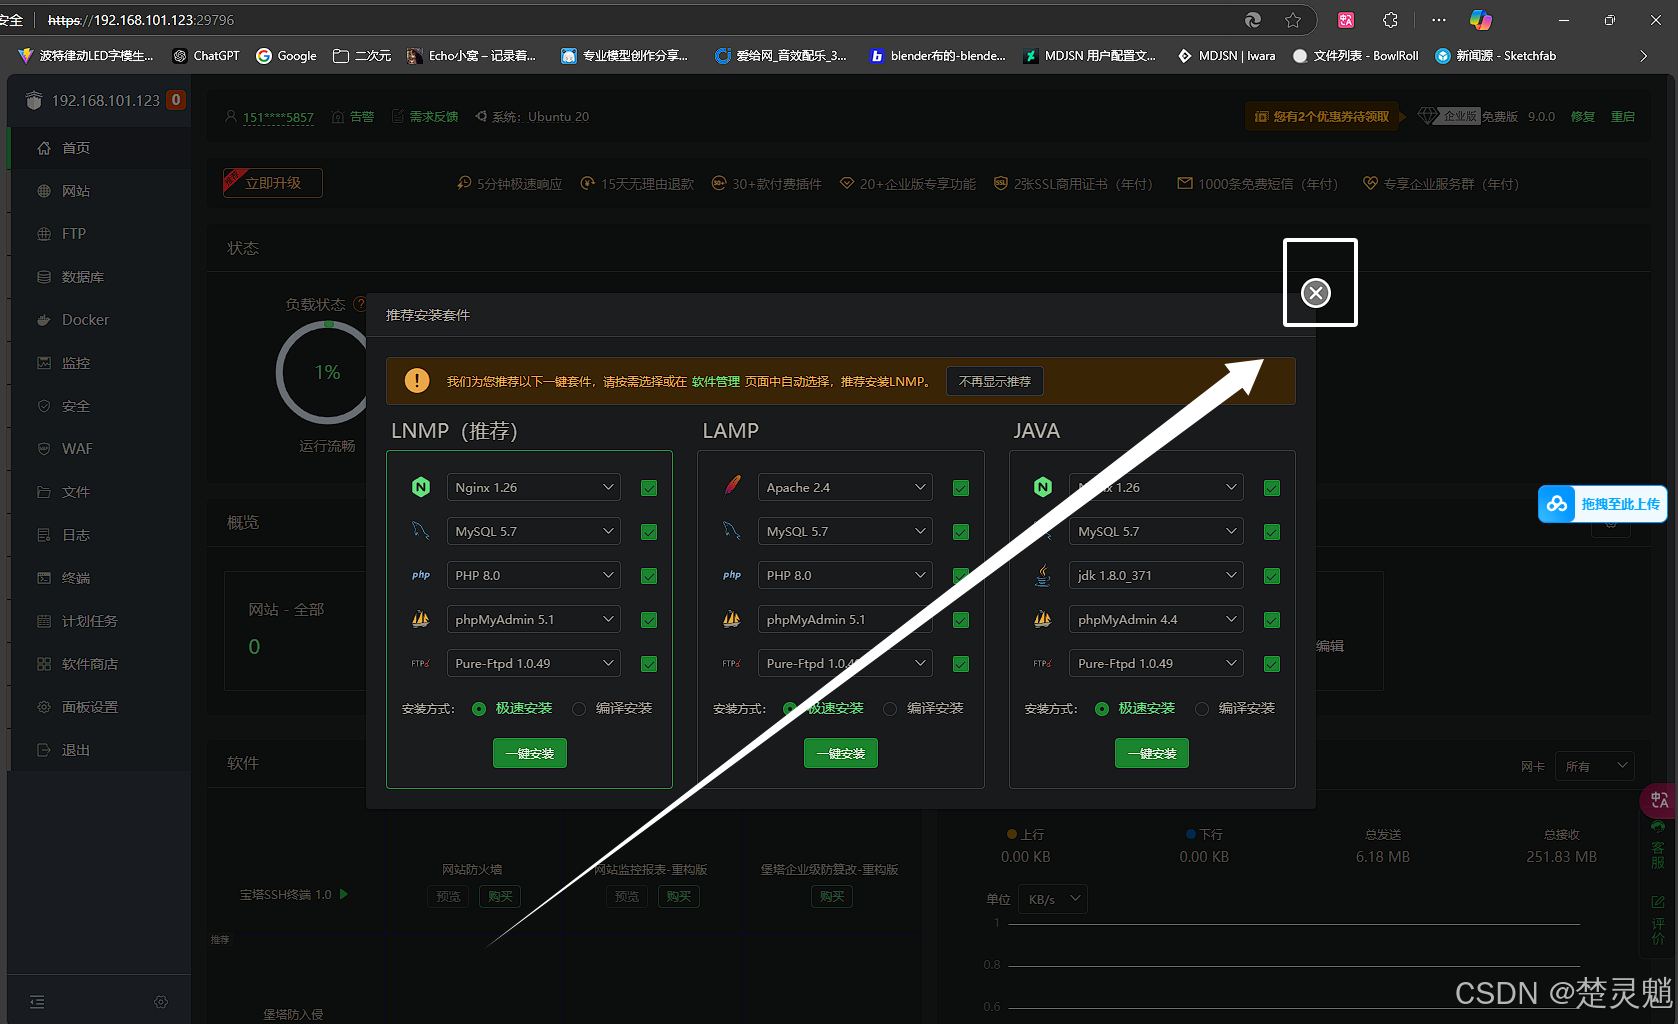Click the orange warning icon in banner
This screenshot has width=1678, height=1024.
coord(417,381)
